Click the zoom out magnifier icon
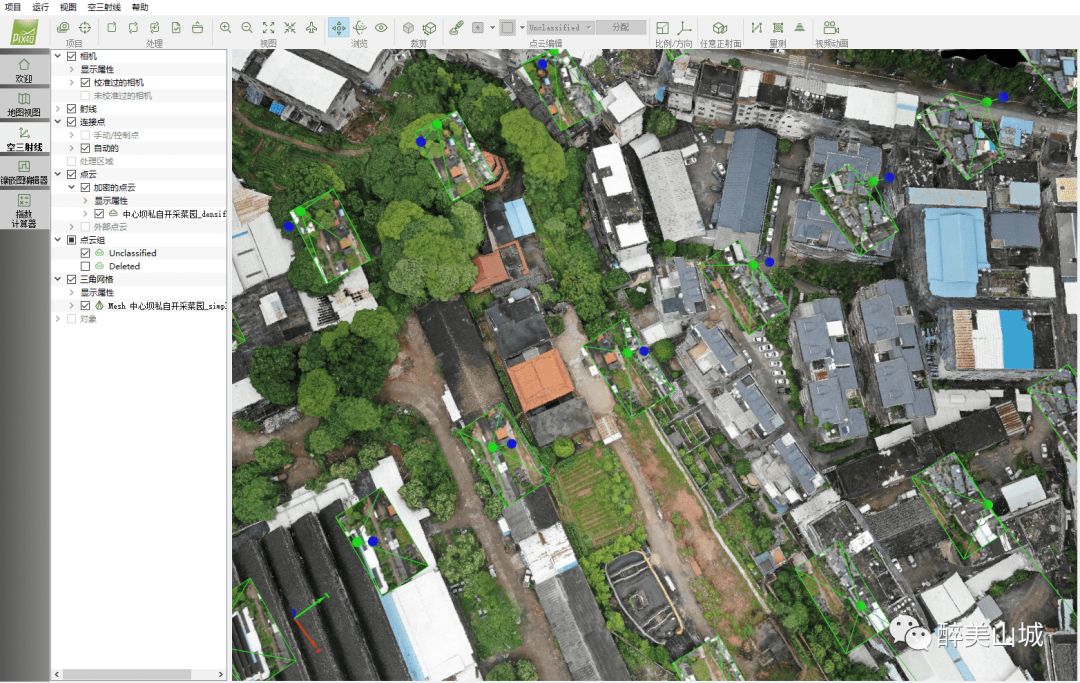 point(247,28)
